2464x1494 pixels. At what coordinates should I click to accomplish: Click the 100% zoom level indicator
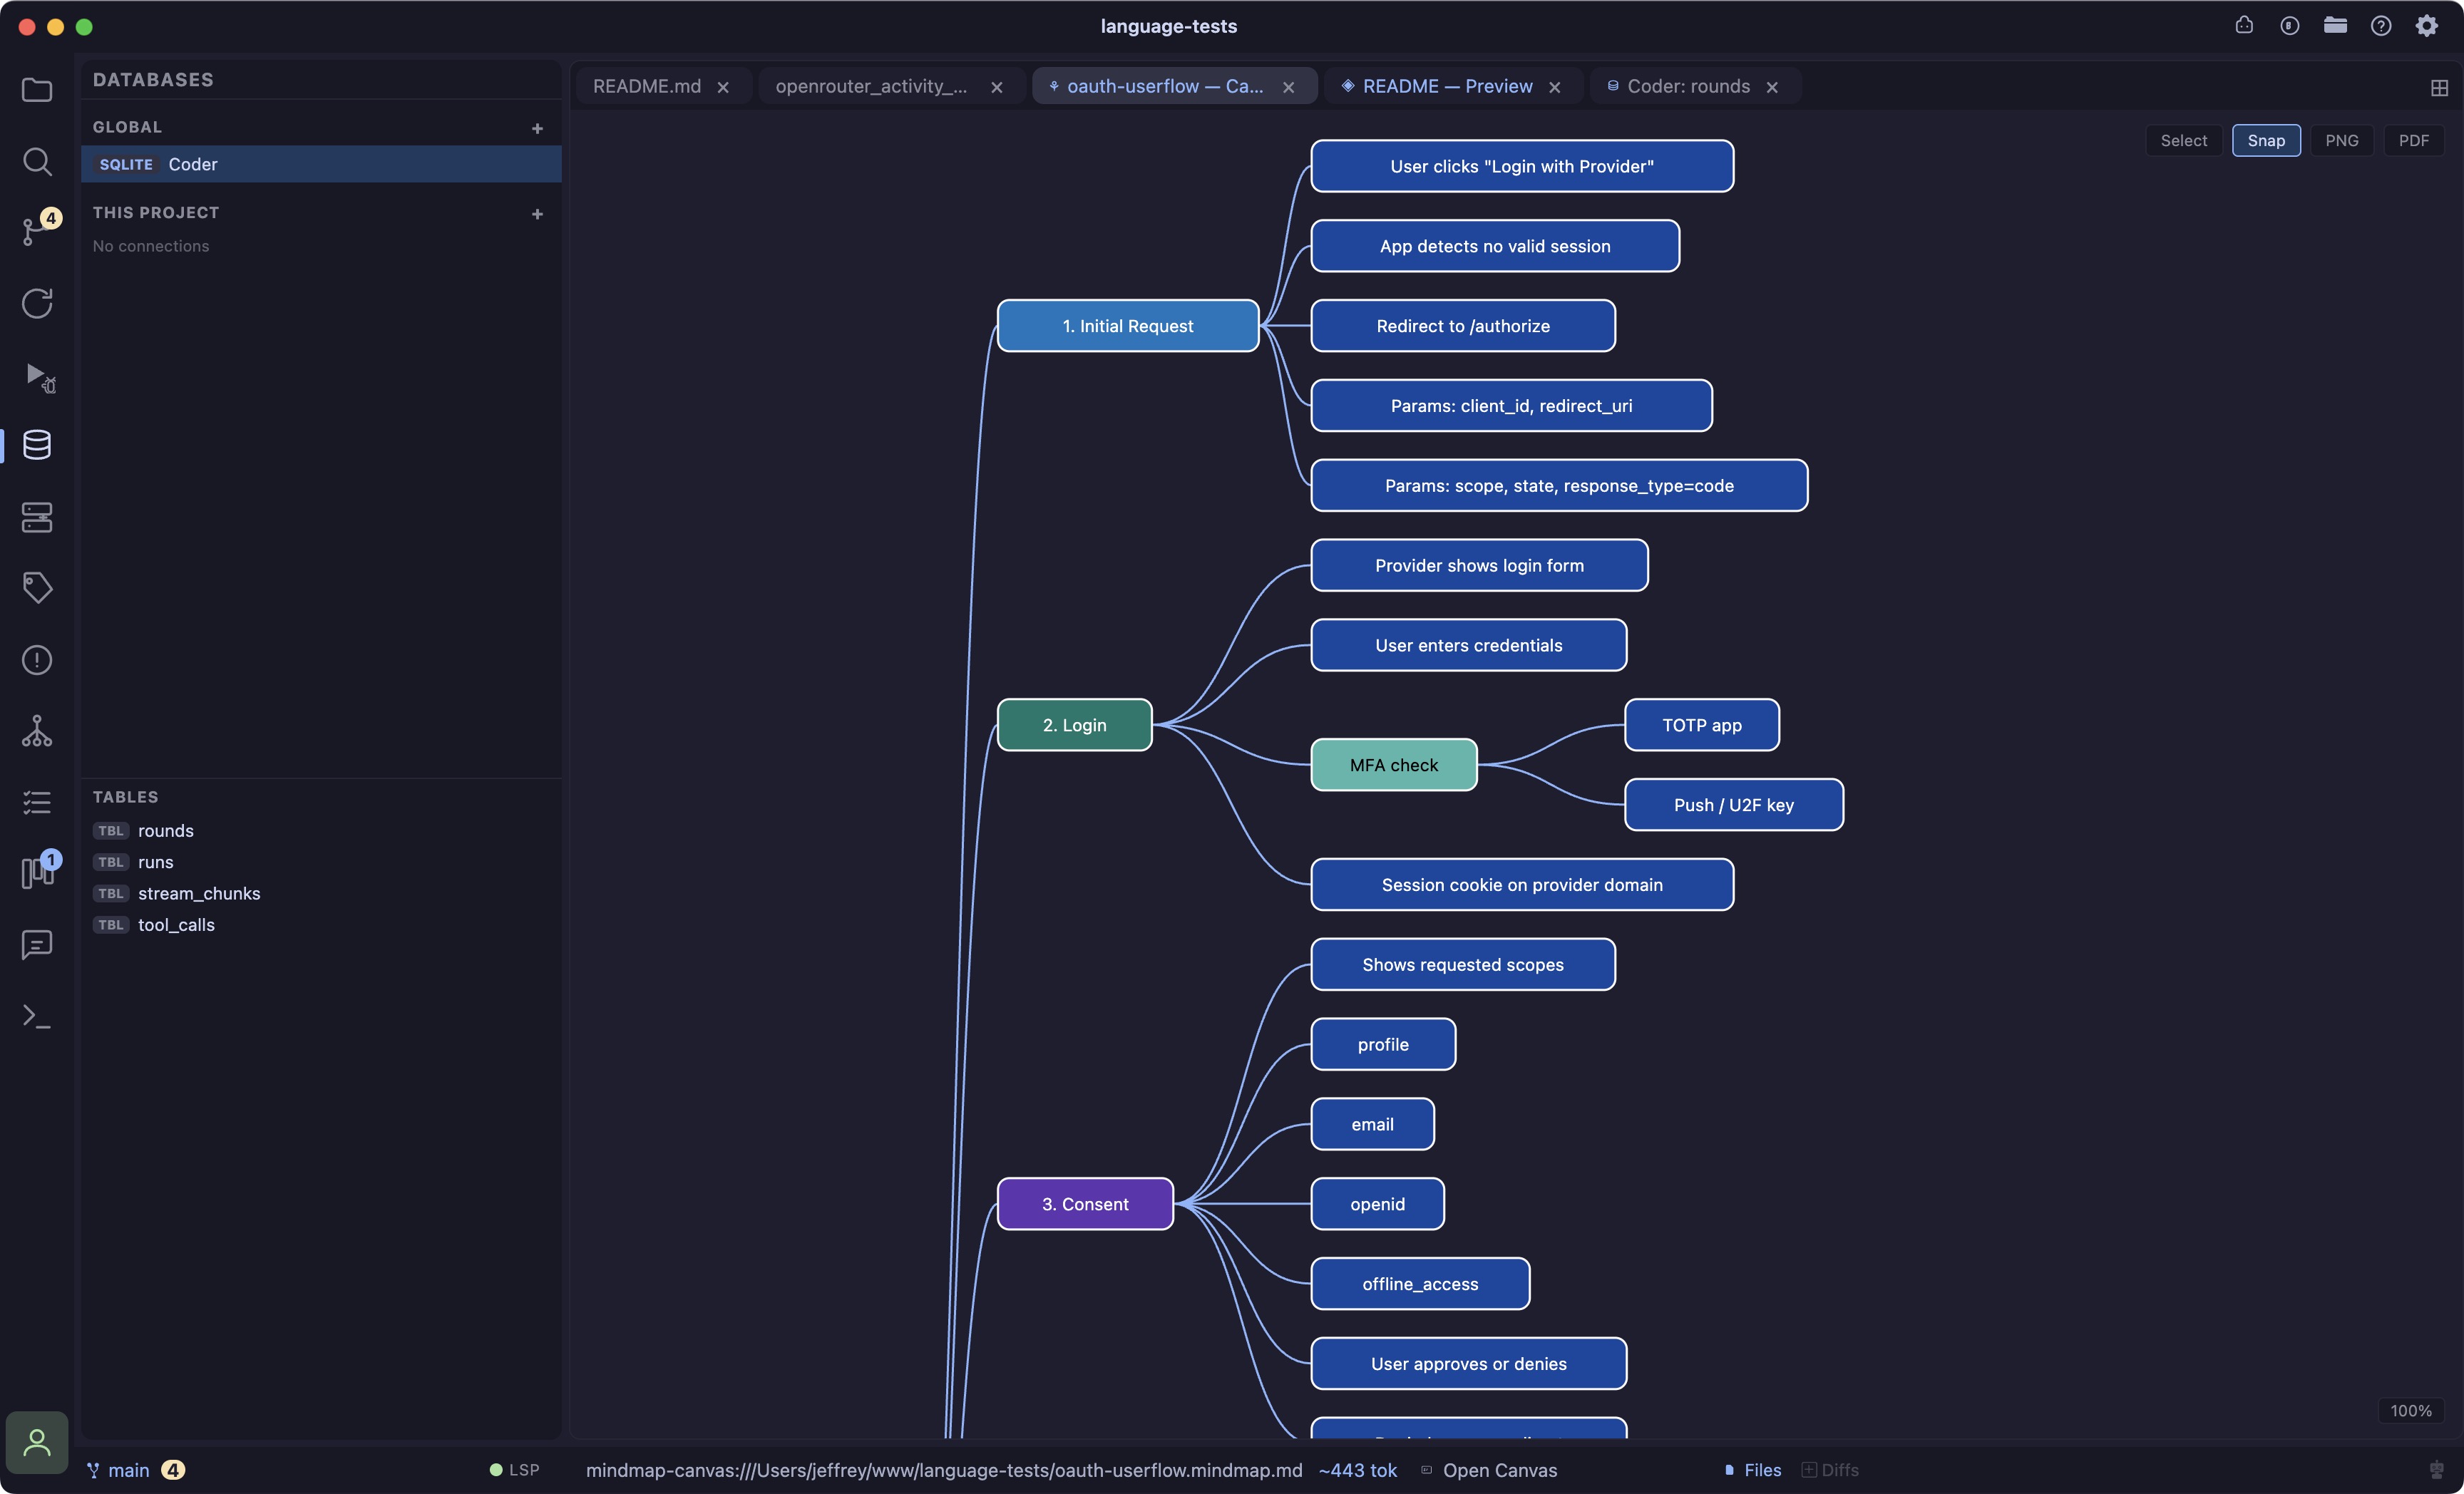pos(2410,1410)
